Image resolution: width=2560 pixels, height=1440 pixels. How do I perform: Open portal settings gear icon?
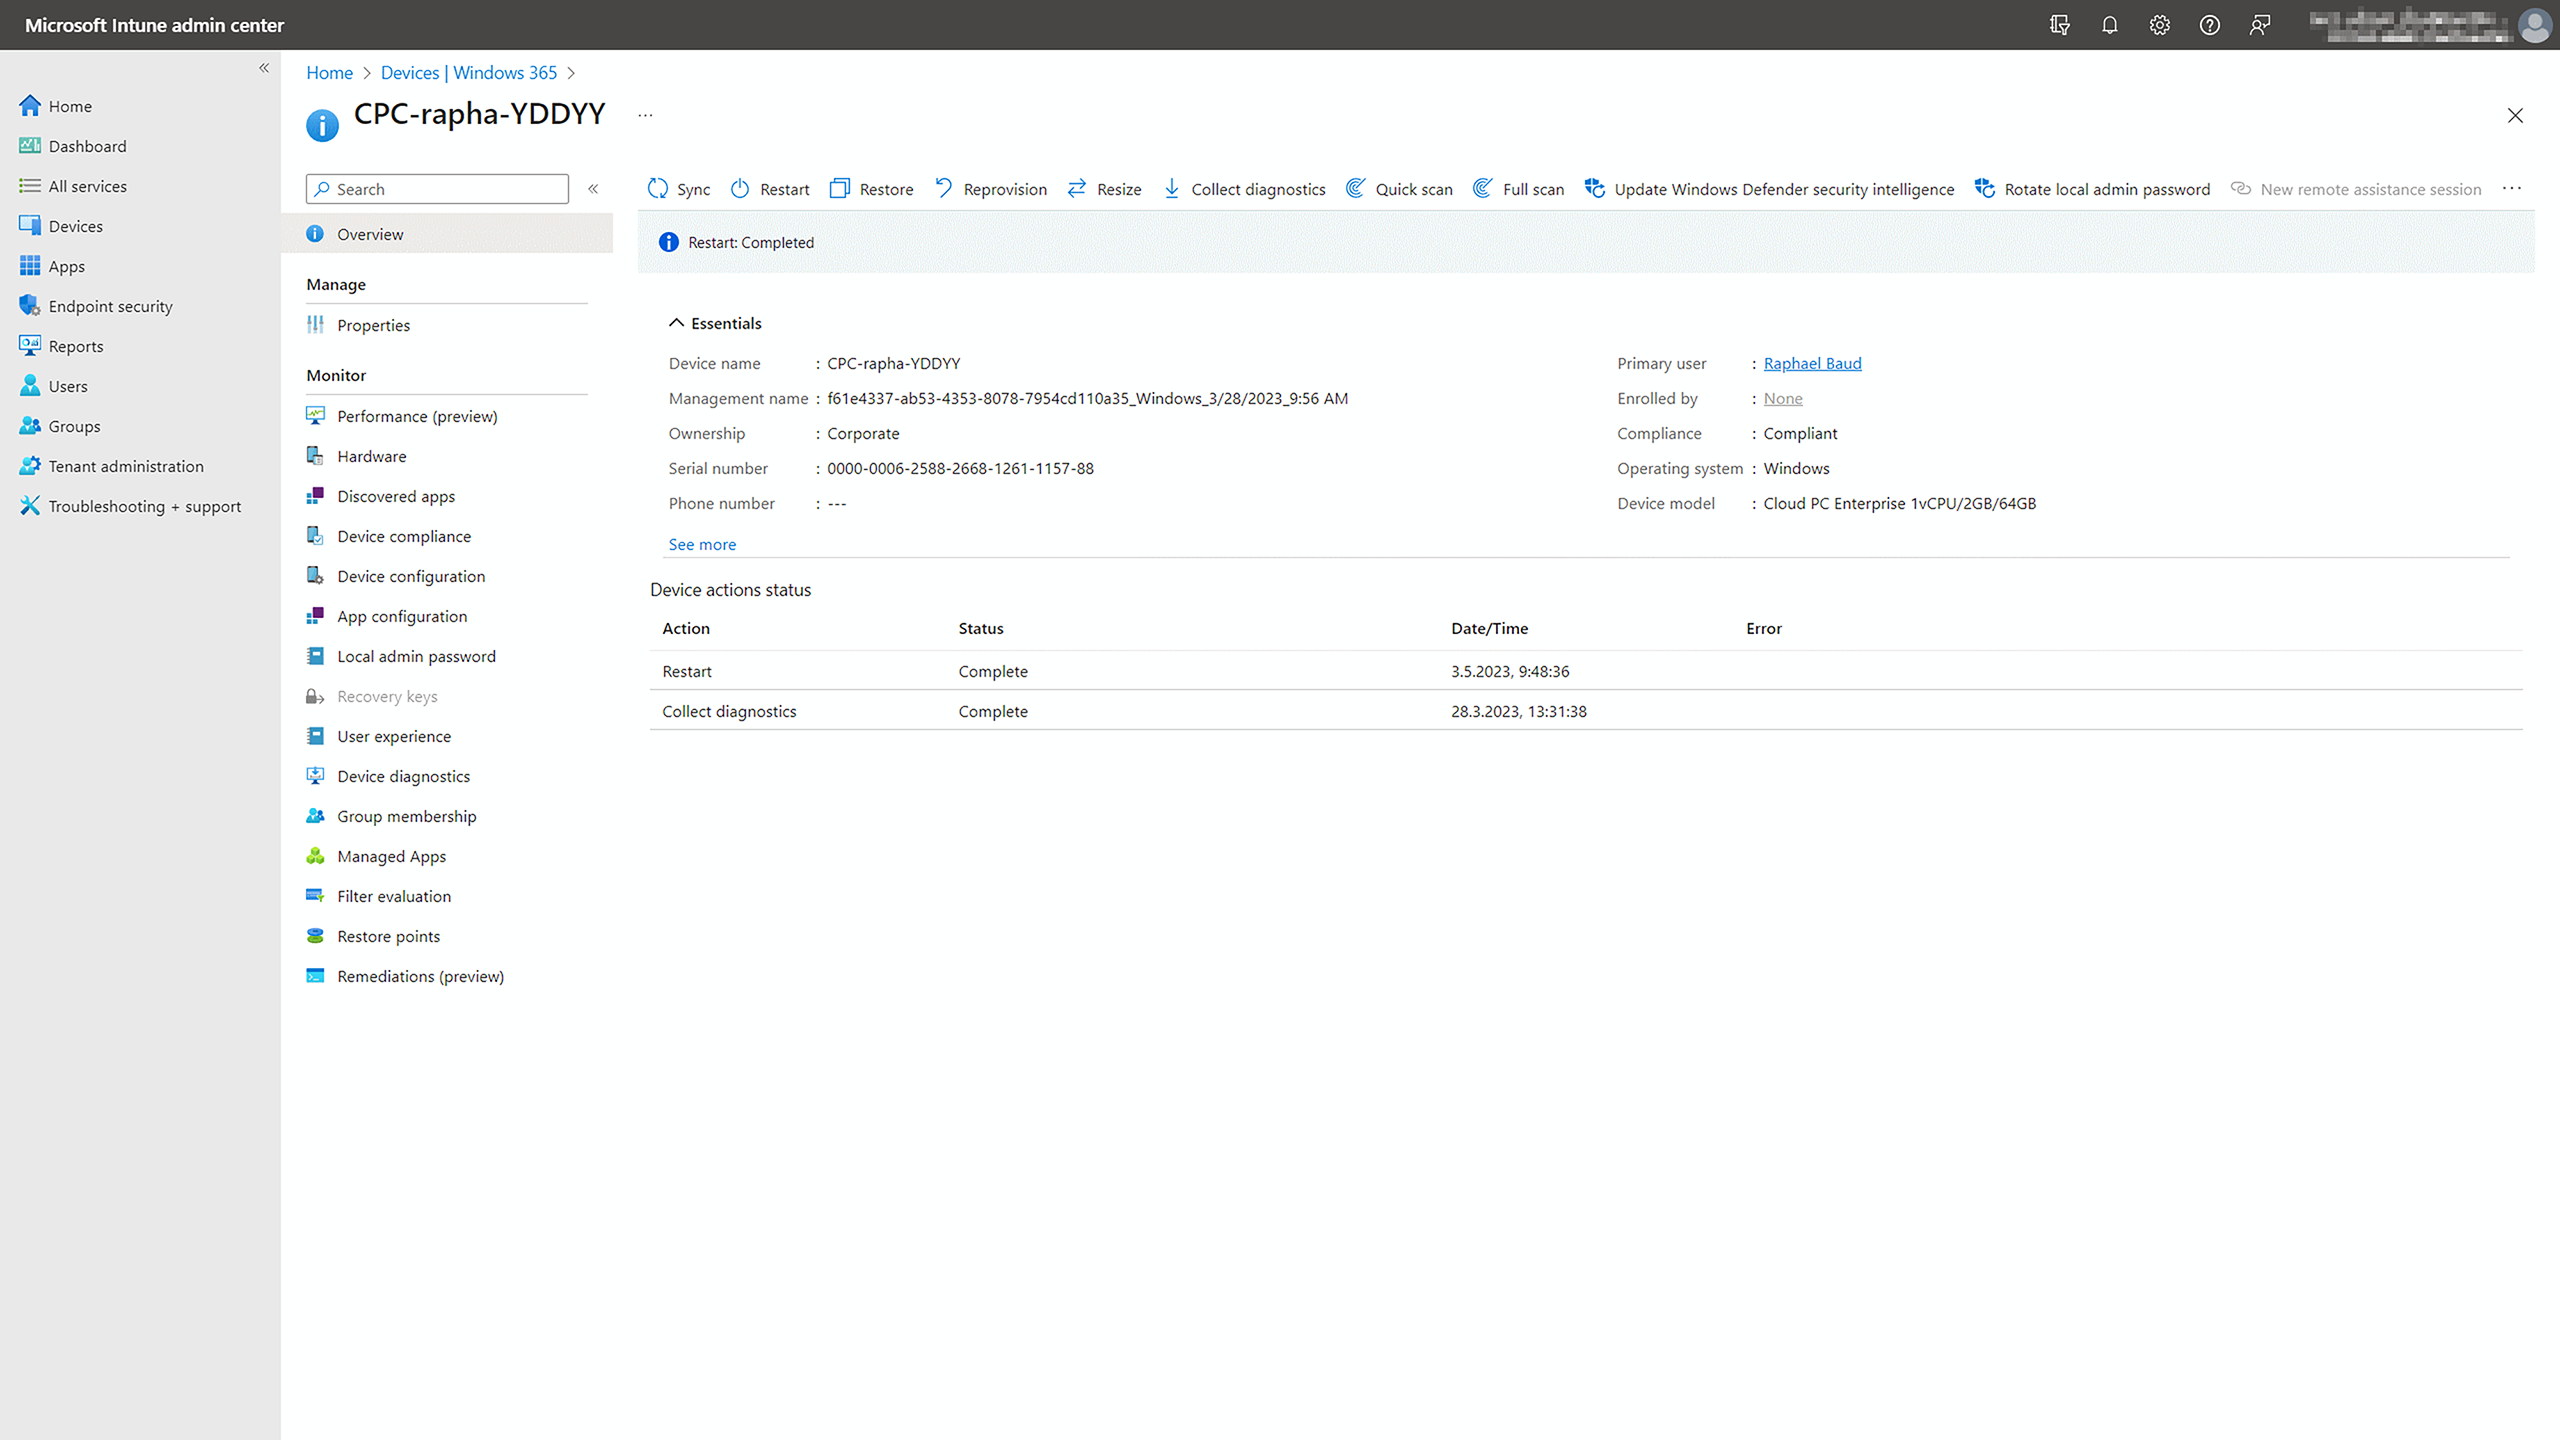[2159, 25]
